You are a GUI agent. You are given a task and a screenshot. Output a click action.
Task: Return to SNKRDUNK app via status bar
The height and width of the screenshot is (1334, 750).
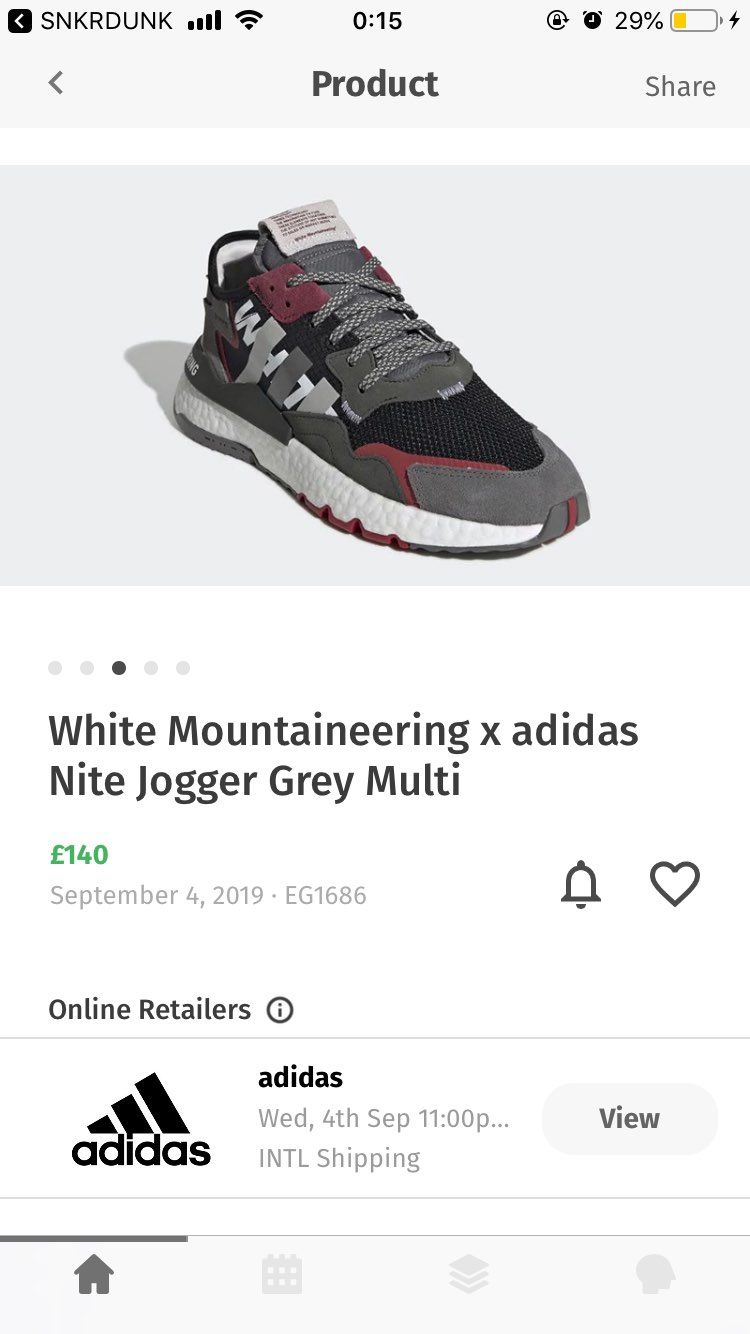pos(90,20)
